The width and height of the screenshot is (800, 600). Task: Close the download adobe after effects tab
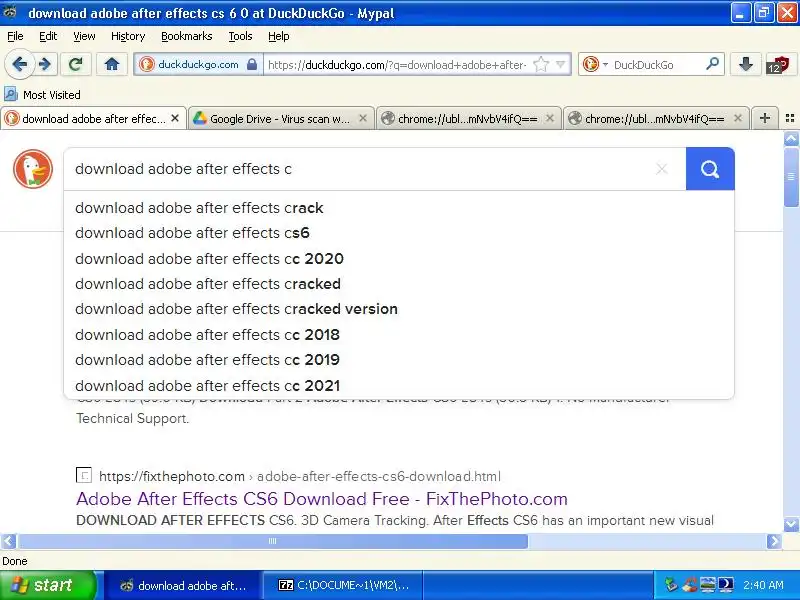point(175,118)
